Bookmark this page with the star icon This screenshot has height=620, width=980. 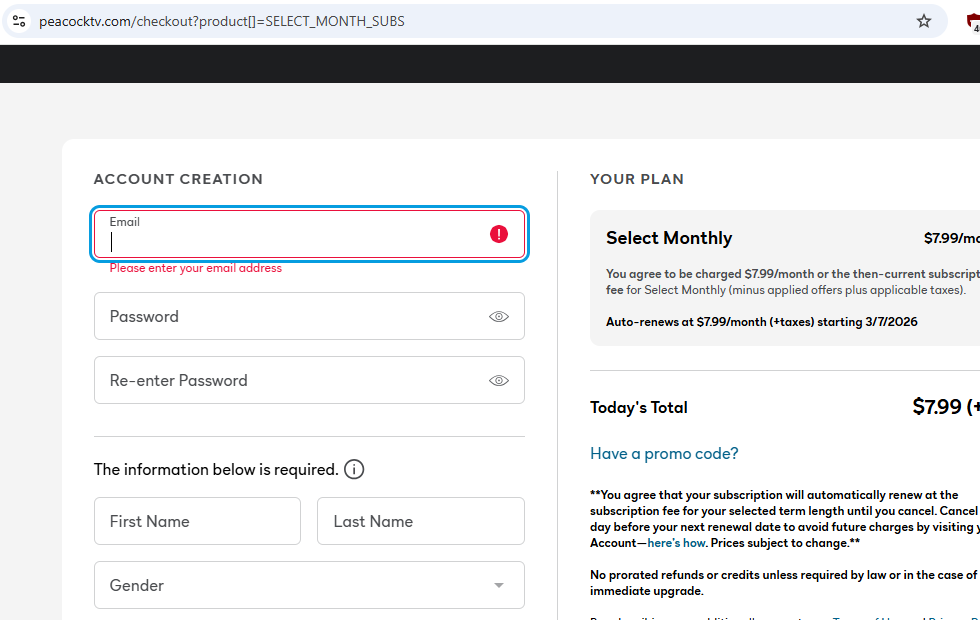point(923,21)
